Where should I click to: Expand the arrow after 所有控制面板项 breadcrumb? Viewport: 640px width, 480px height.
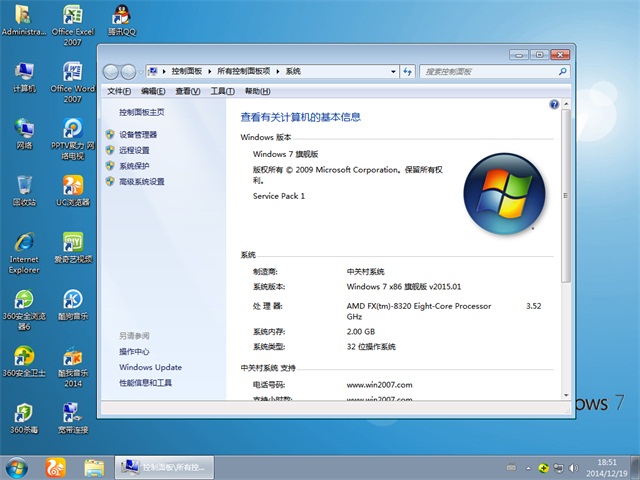click(x=278, y=71)
